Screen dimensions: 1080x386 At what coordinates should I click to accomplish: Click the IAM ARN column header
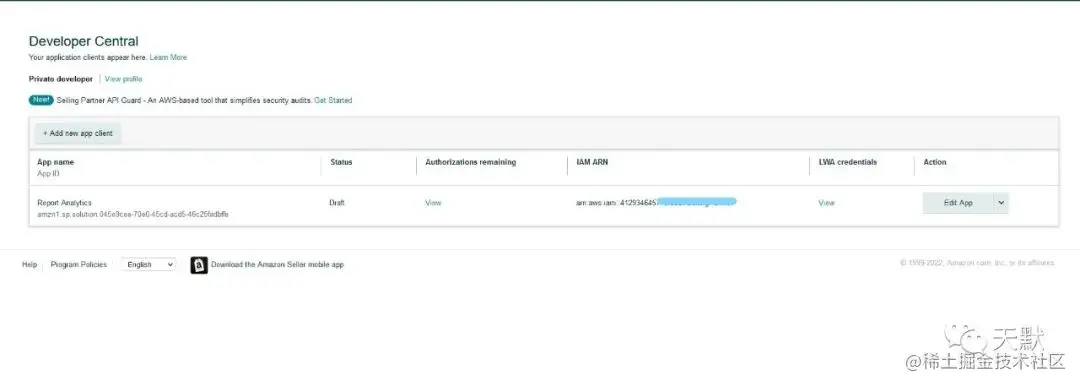coord(592,163)
